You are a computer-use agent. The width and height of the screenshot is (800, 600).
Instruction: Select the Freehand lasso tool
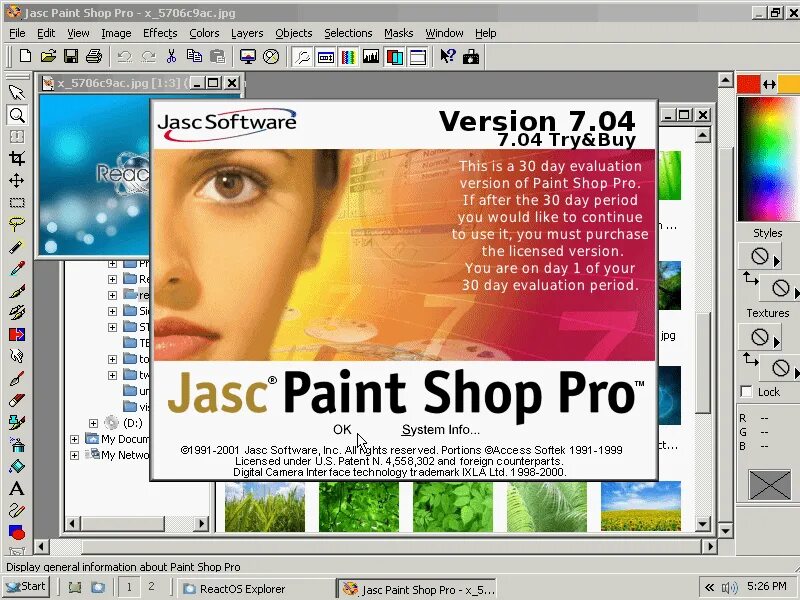(17, 224)
